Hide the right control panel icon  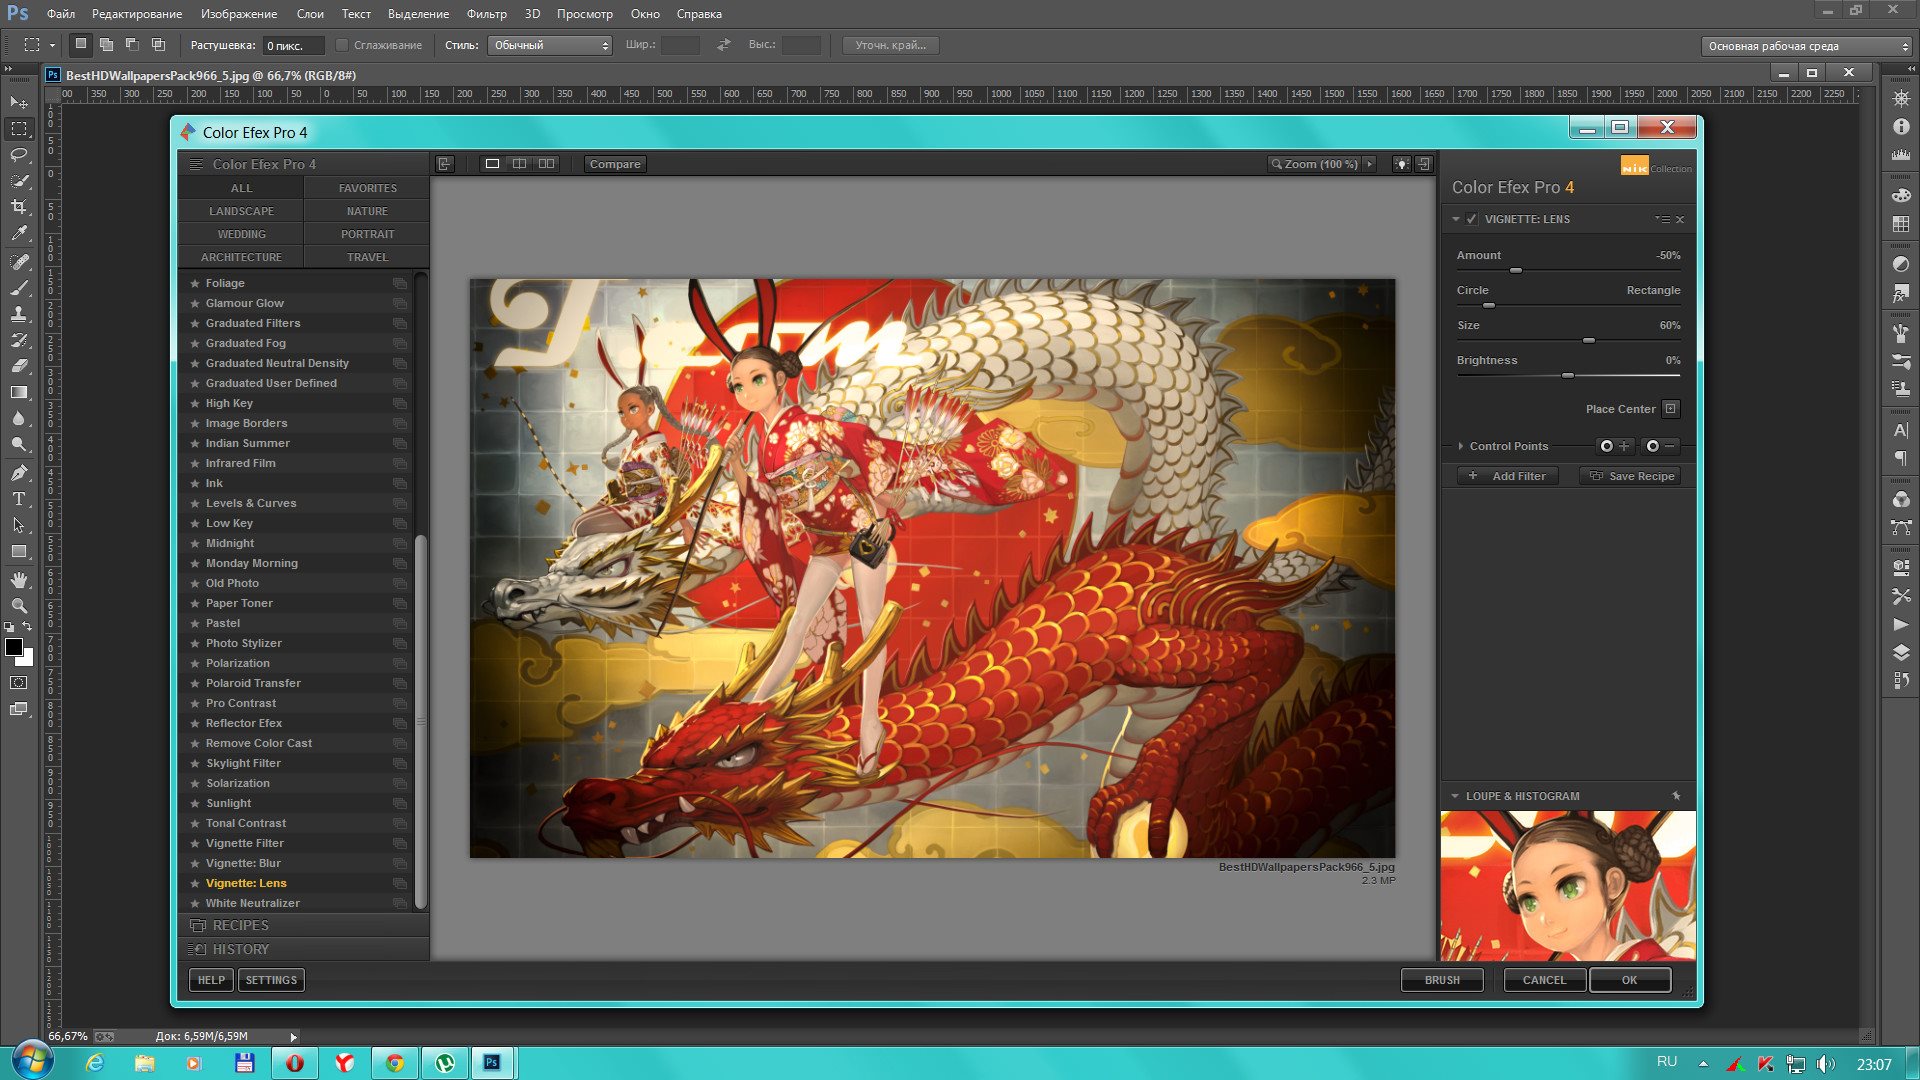1424,164
